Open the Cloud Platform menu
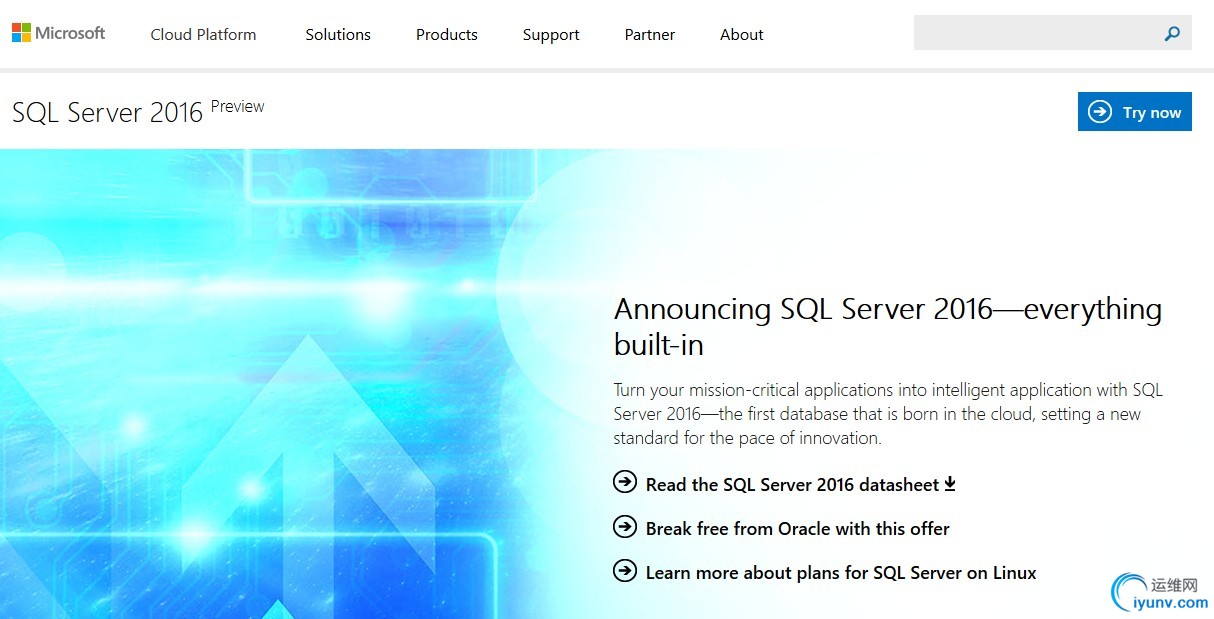Image resolution: width=1214 pixels, height=619 pixels. pos(203,34)
